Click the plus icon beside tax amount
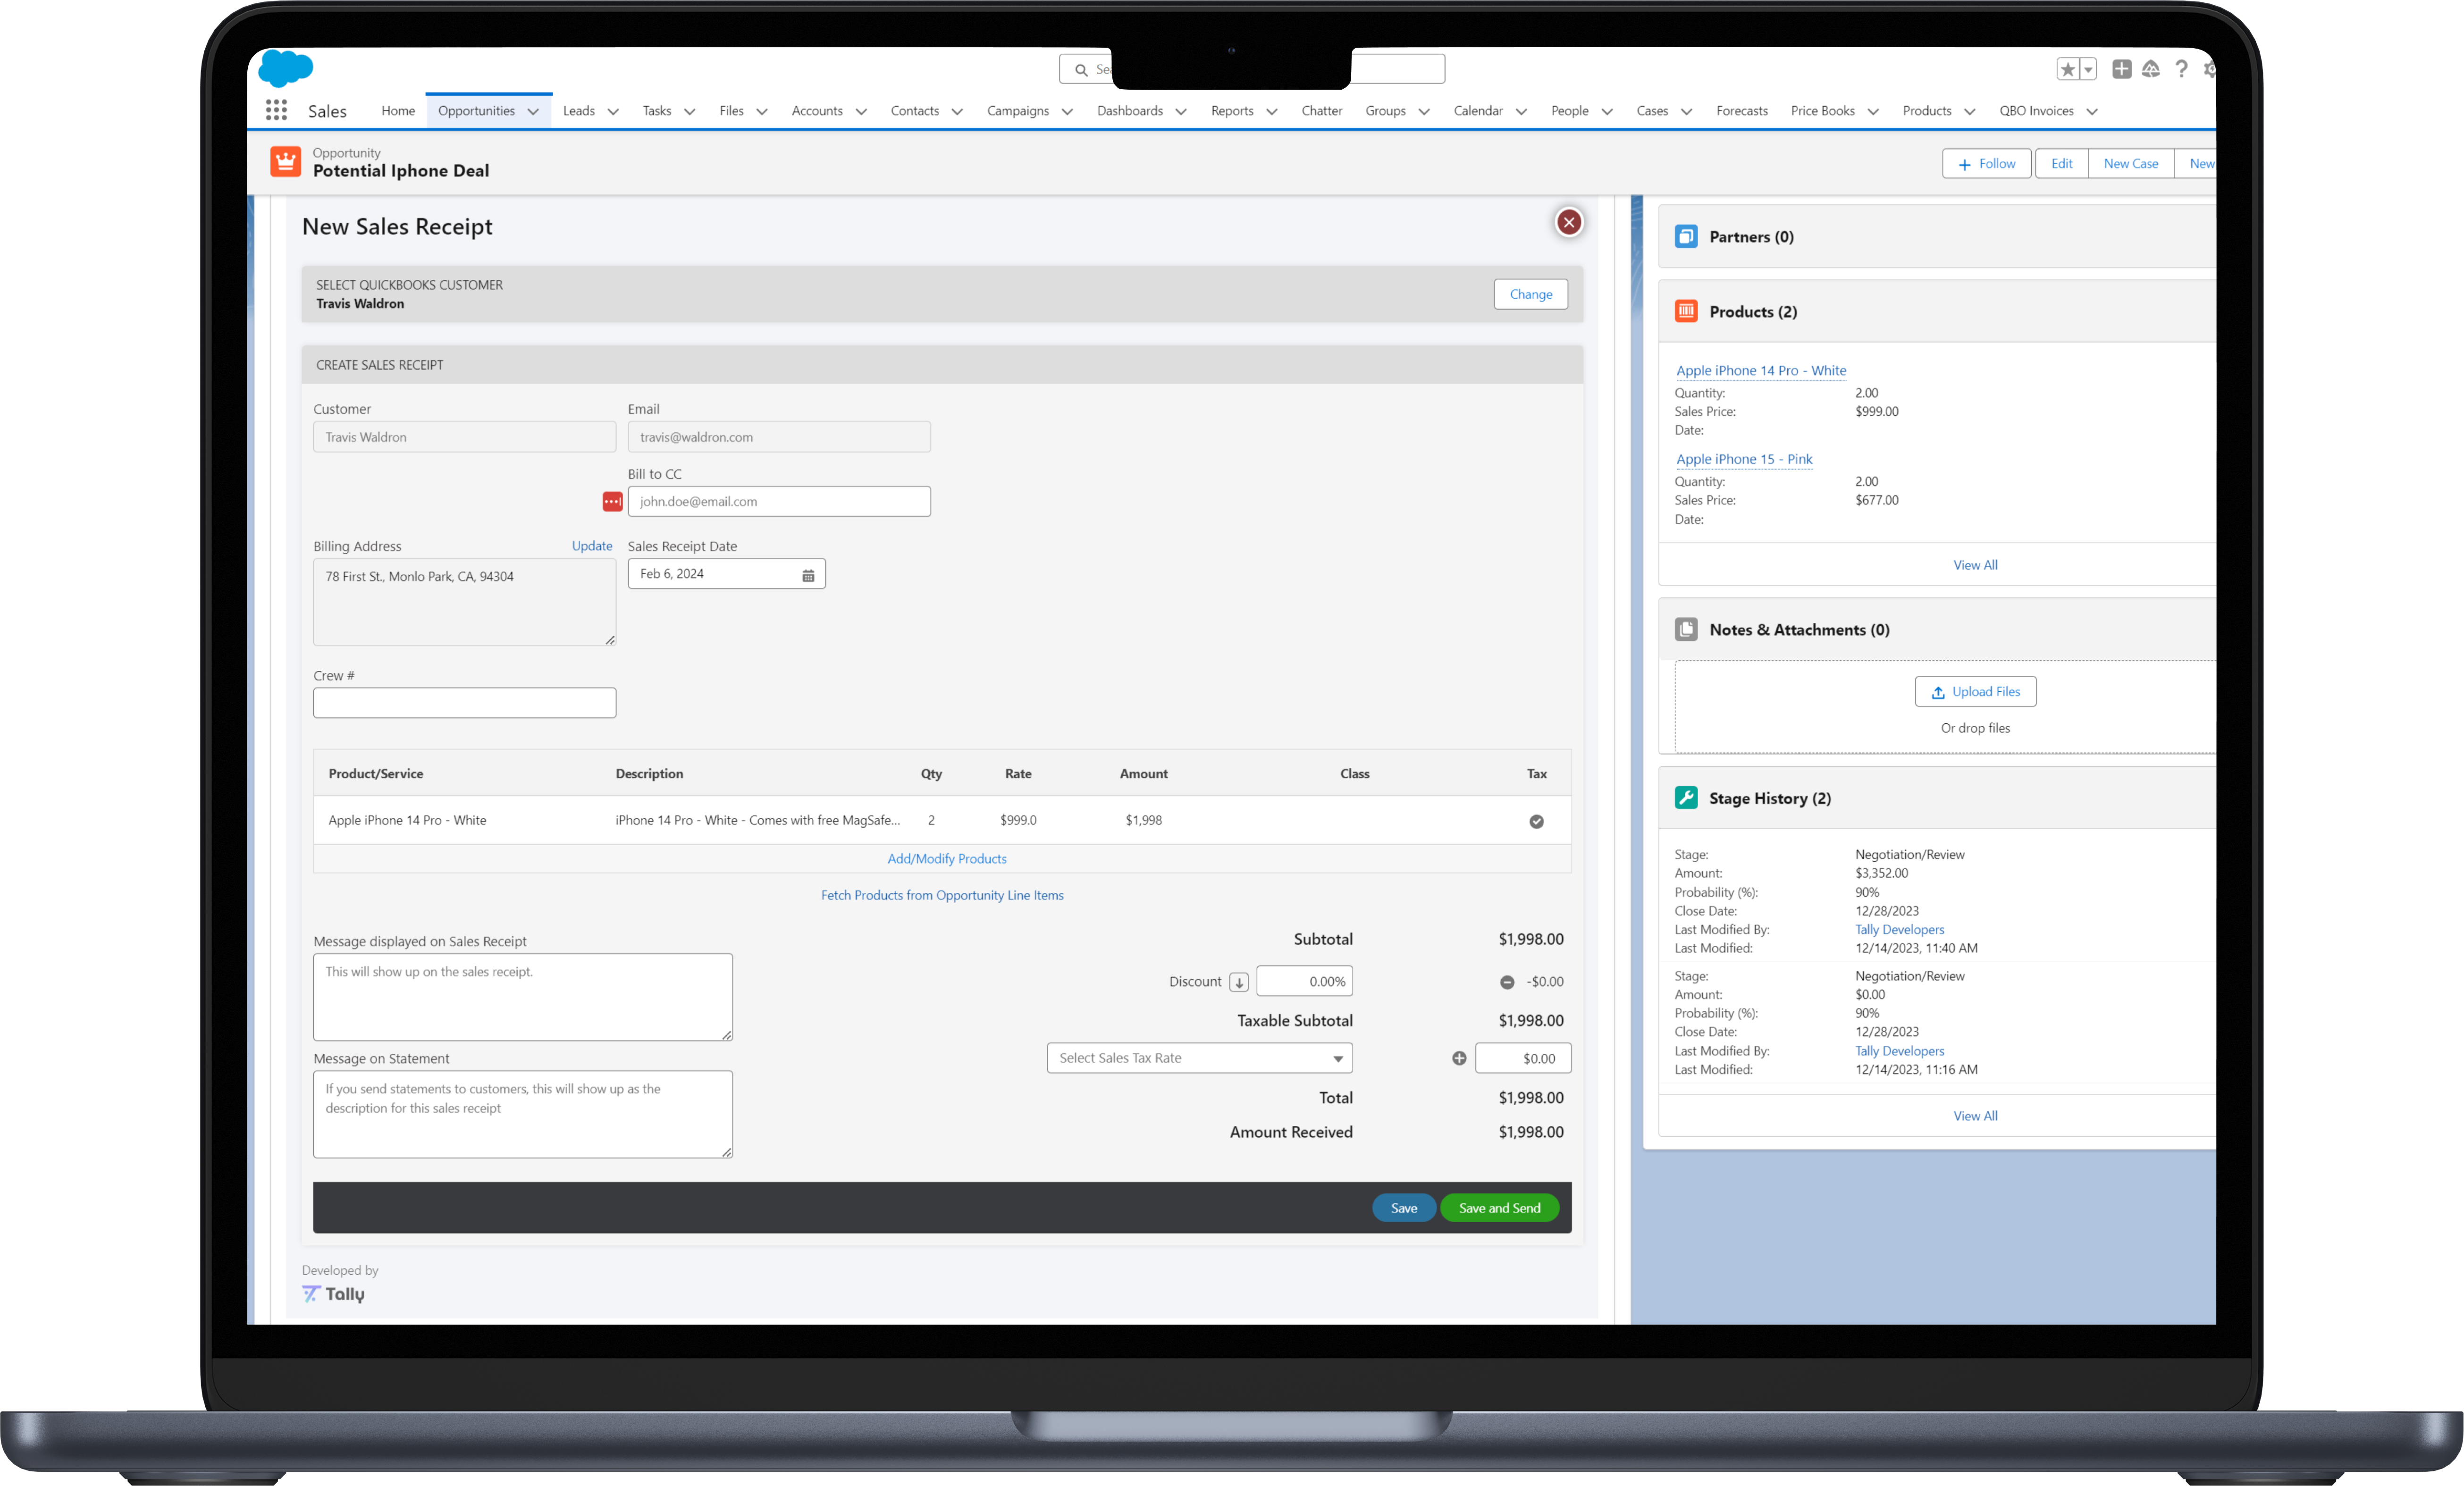This screenshot has height=1486, width=2464. tap(1459, 1058)
